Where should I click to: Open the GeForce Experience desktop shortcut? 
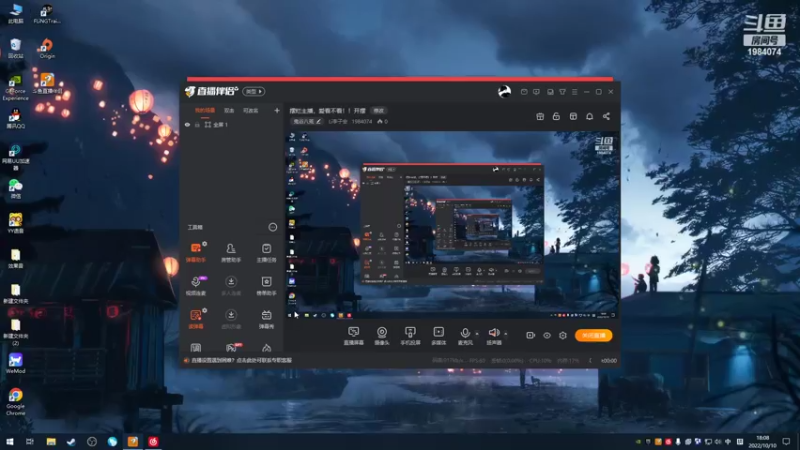point(15,87)
